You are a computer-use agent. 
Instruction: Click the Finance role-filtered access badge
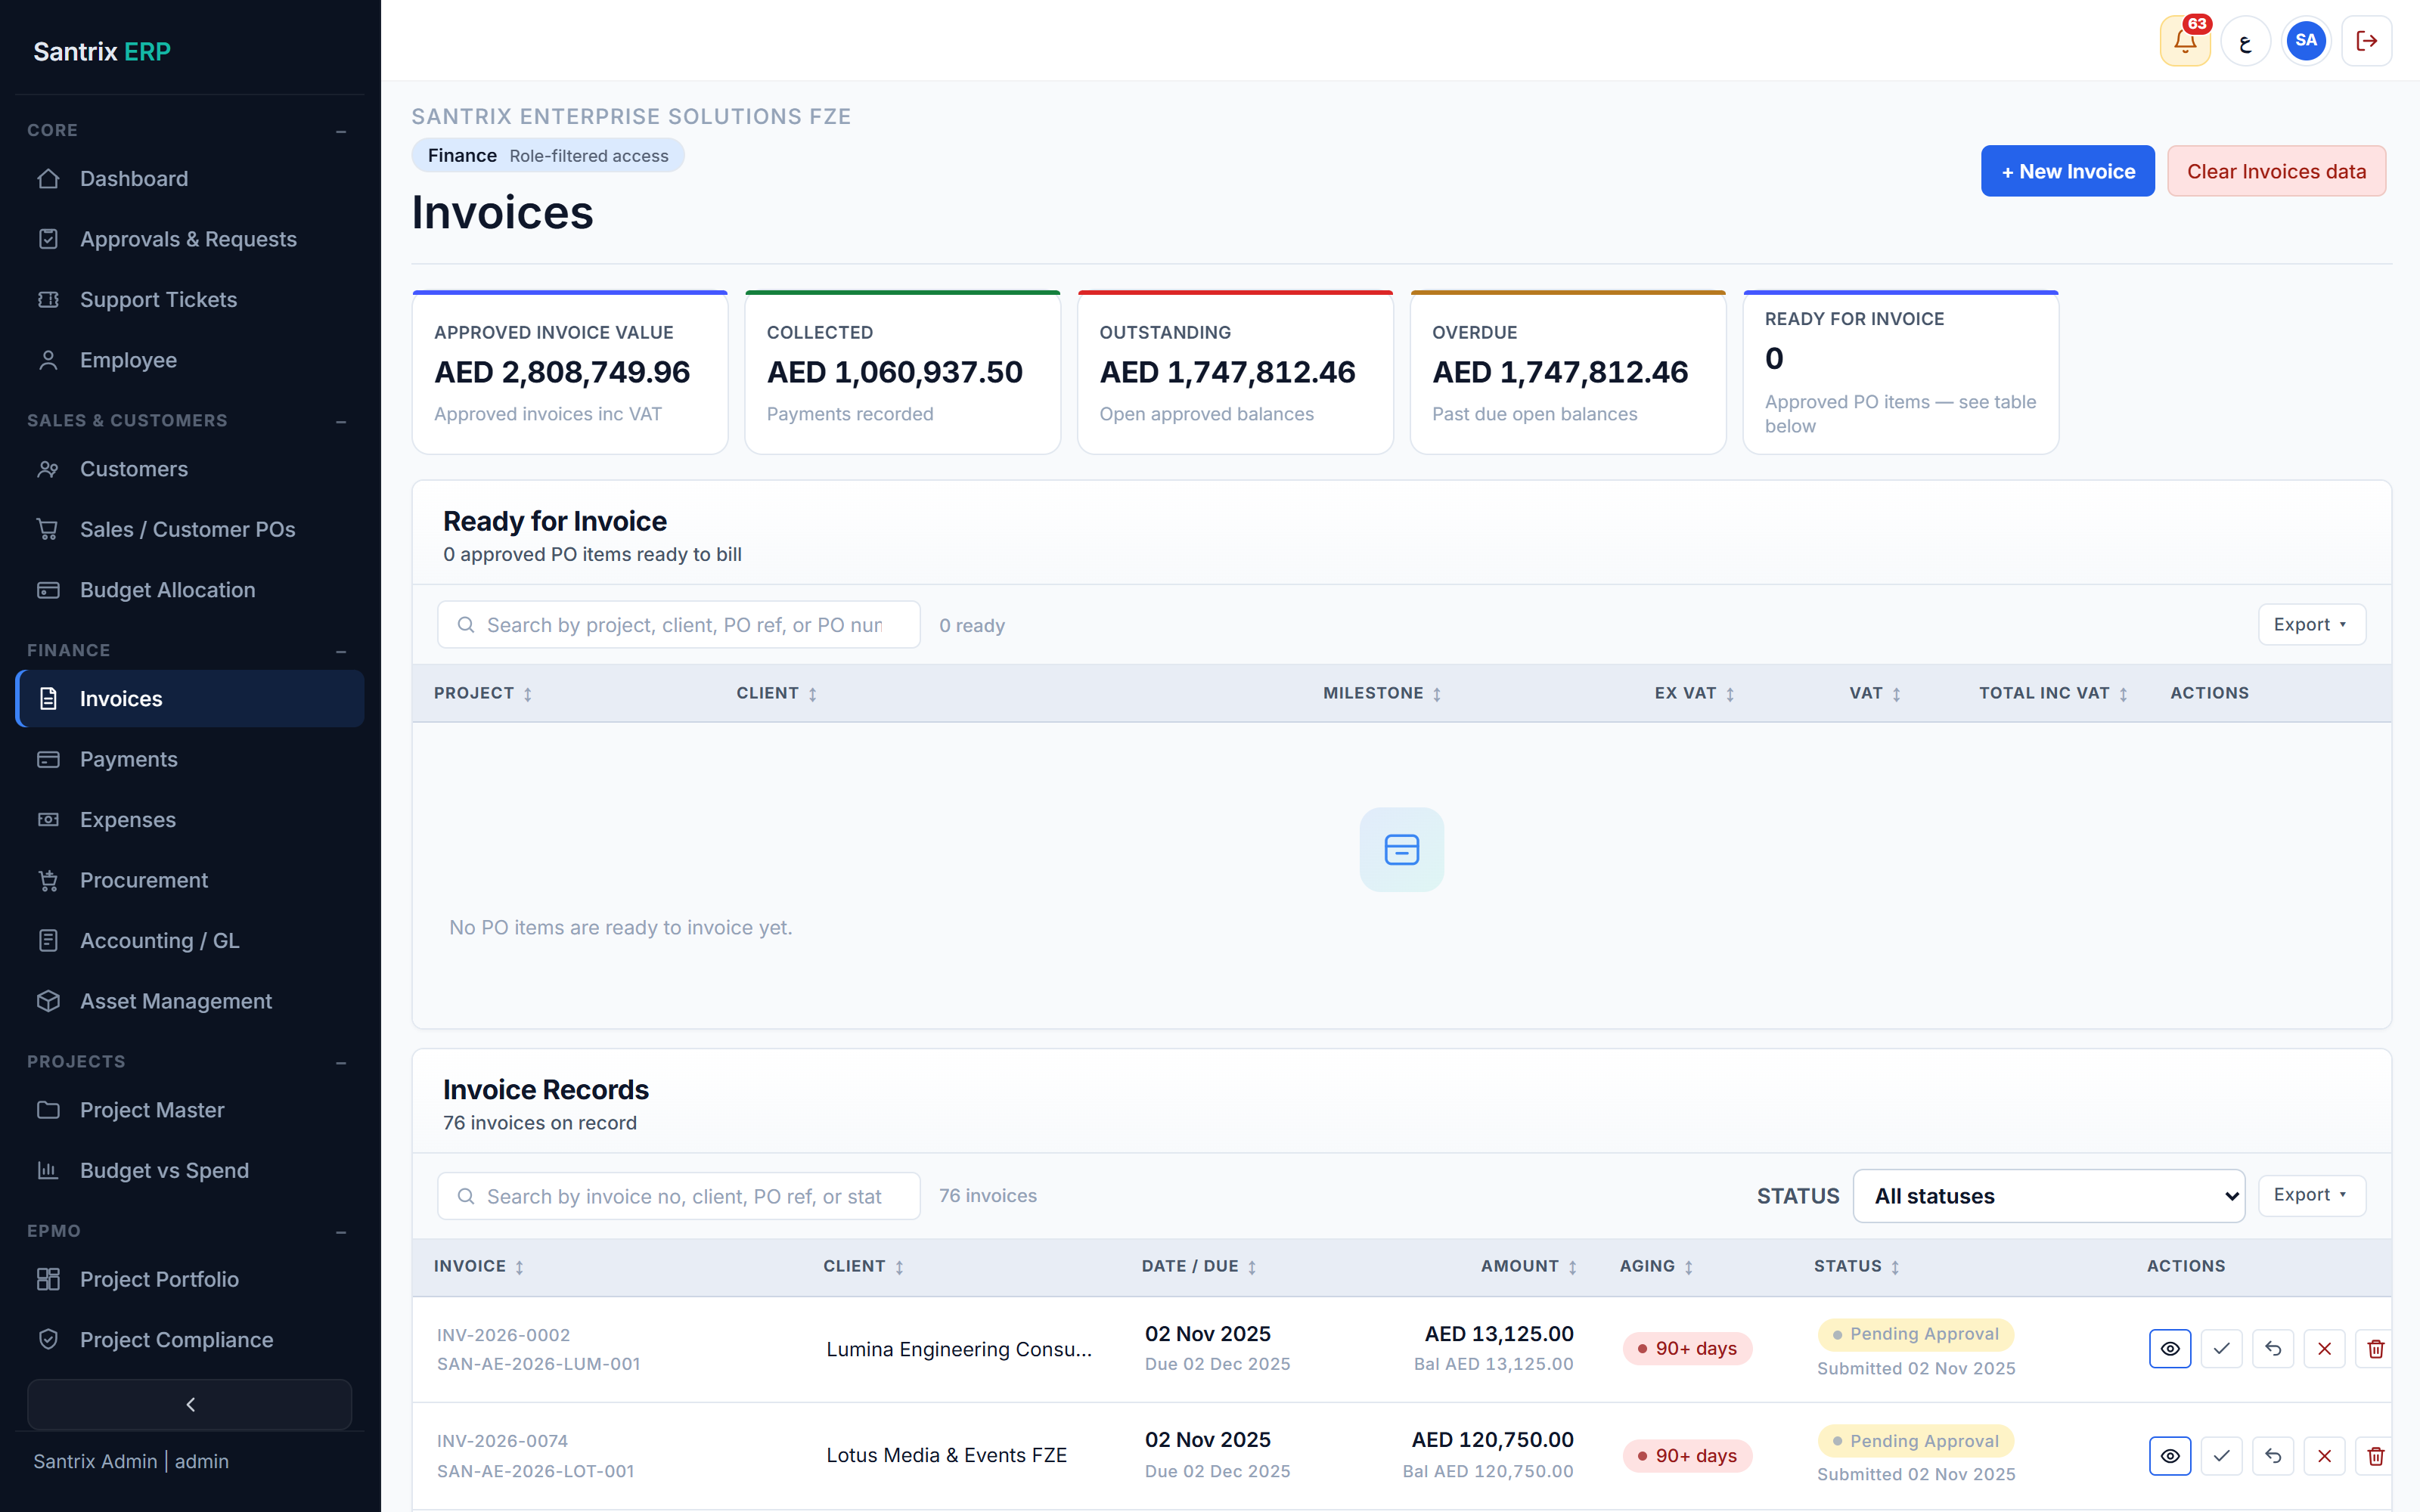(x=548, y=156)
